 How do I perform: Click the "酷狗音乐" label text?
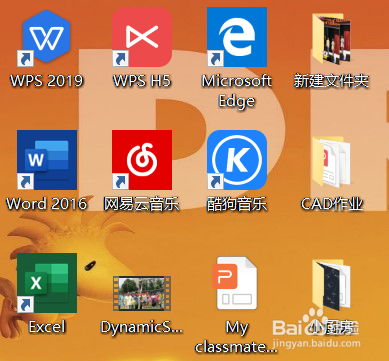point(237,204)
